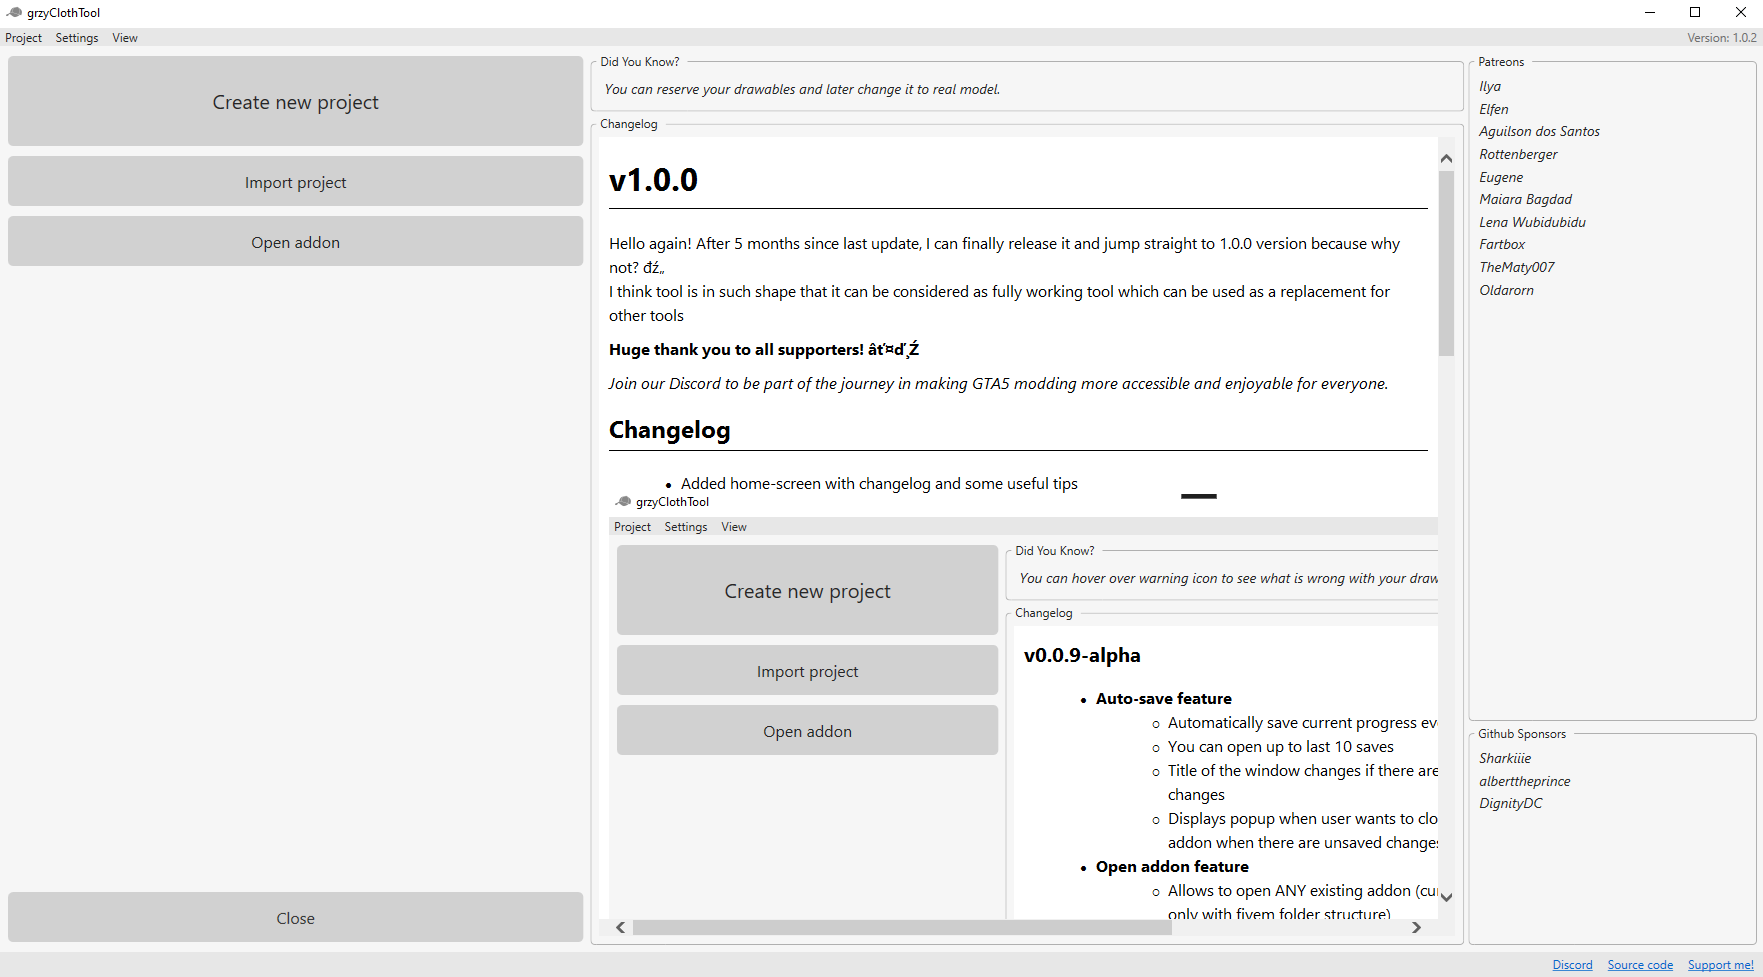The image size is (1763, 977).
Task: Click the Version: 1.0.2 label
Action: pyautogui.click(x=1722, y=37)
